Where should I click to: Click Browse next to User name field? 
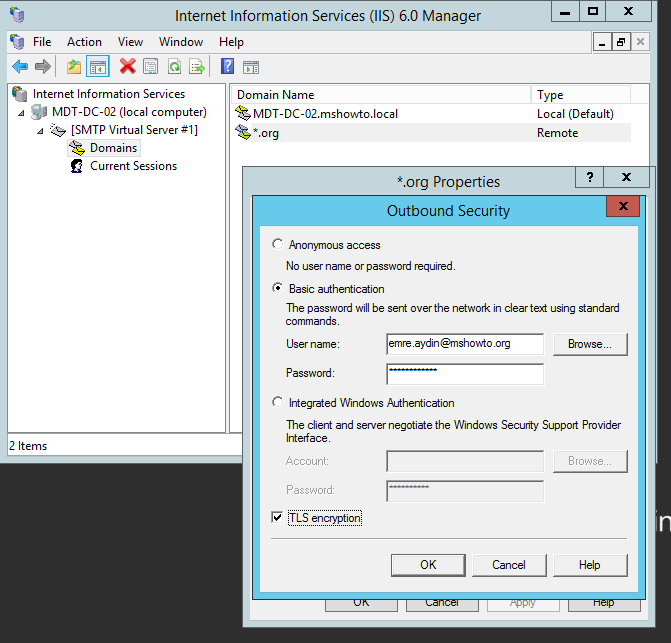(x=590, y=344)
